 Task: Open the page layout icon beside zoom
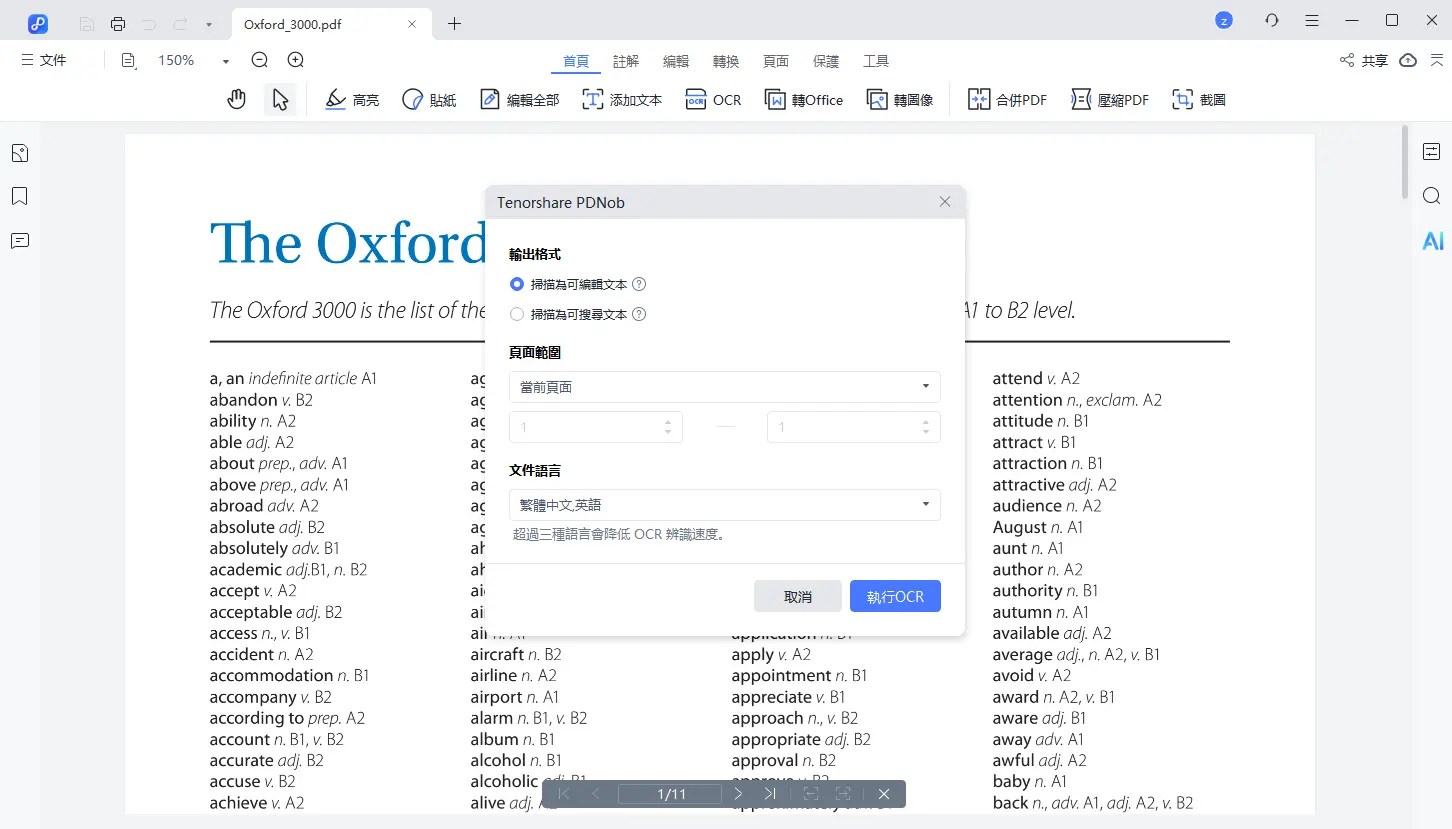(129, 61)
